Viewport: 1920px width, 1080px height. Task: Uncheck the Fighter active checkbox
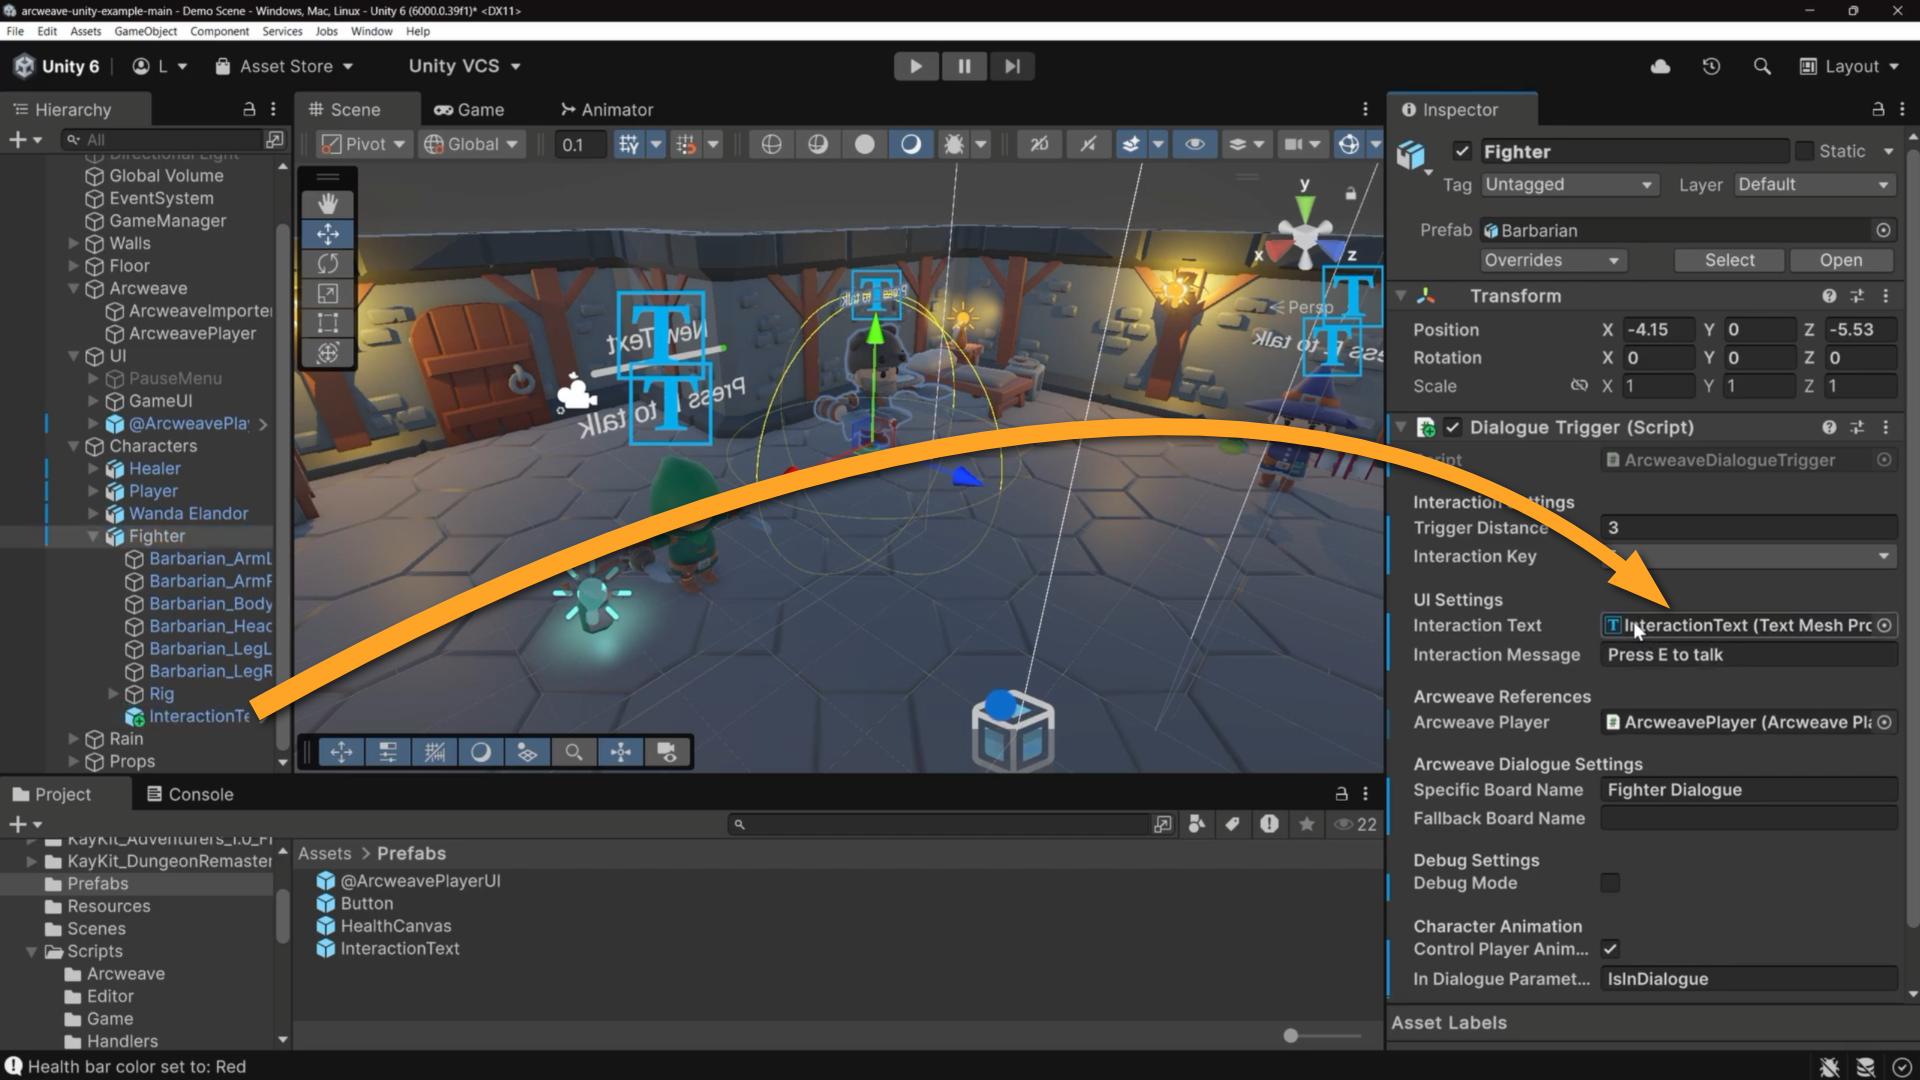point(1462,151)
